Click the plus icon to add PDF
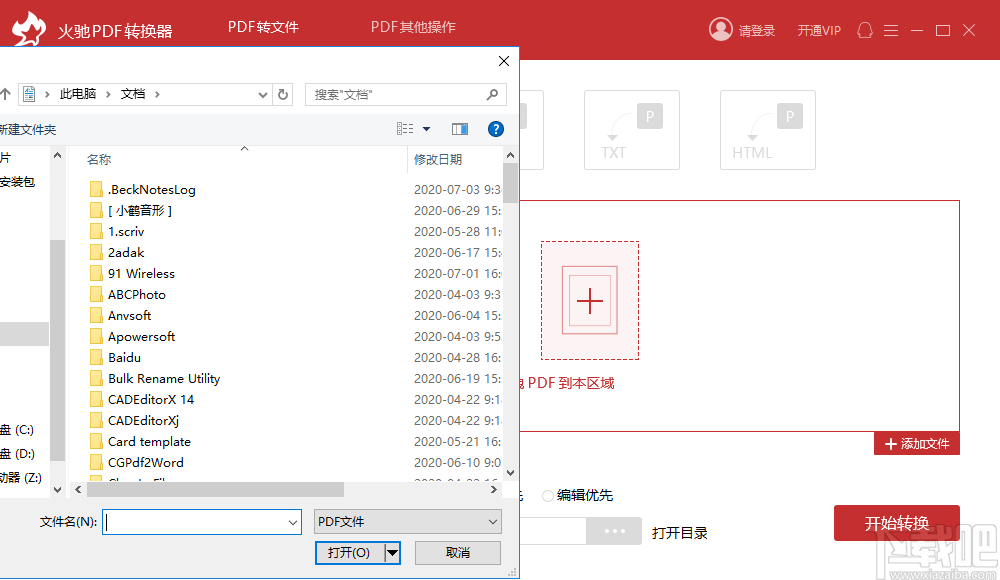1000x580 pixels. click(x=590, y=301)
